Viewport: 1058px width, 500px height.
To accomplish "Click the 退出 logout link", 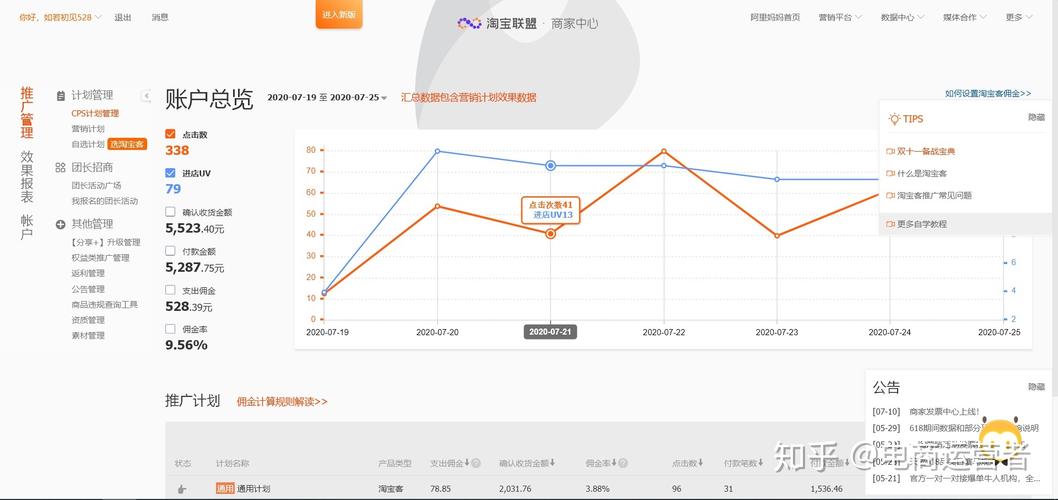I will click(x=123, y=18).
